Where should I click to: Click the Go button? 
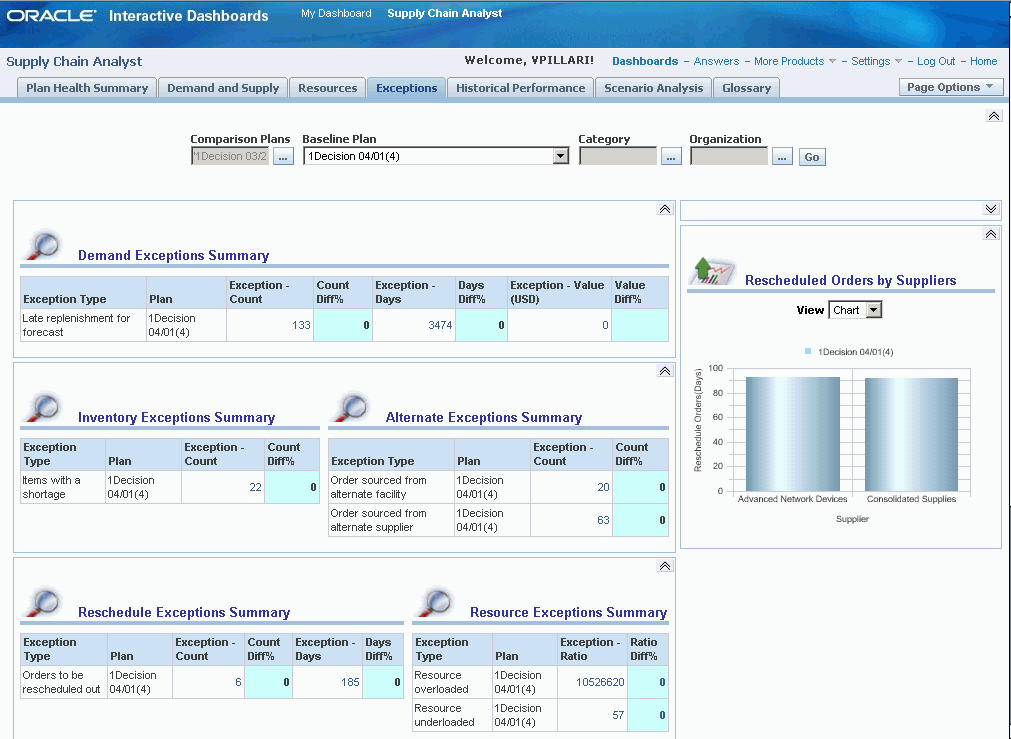coord(812,157)
